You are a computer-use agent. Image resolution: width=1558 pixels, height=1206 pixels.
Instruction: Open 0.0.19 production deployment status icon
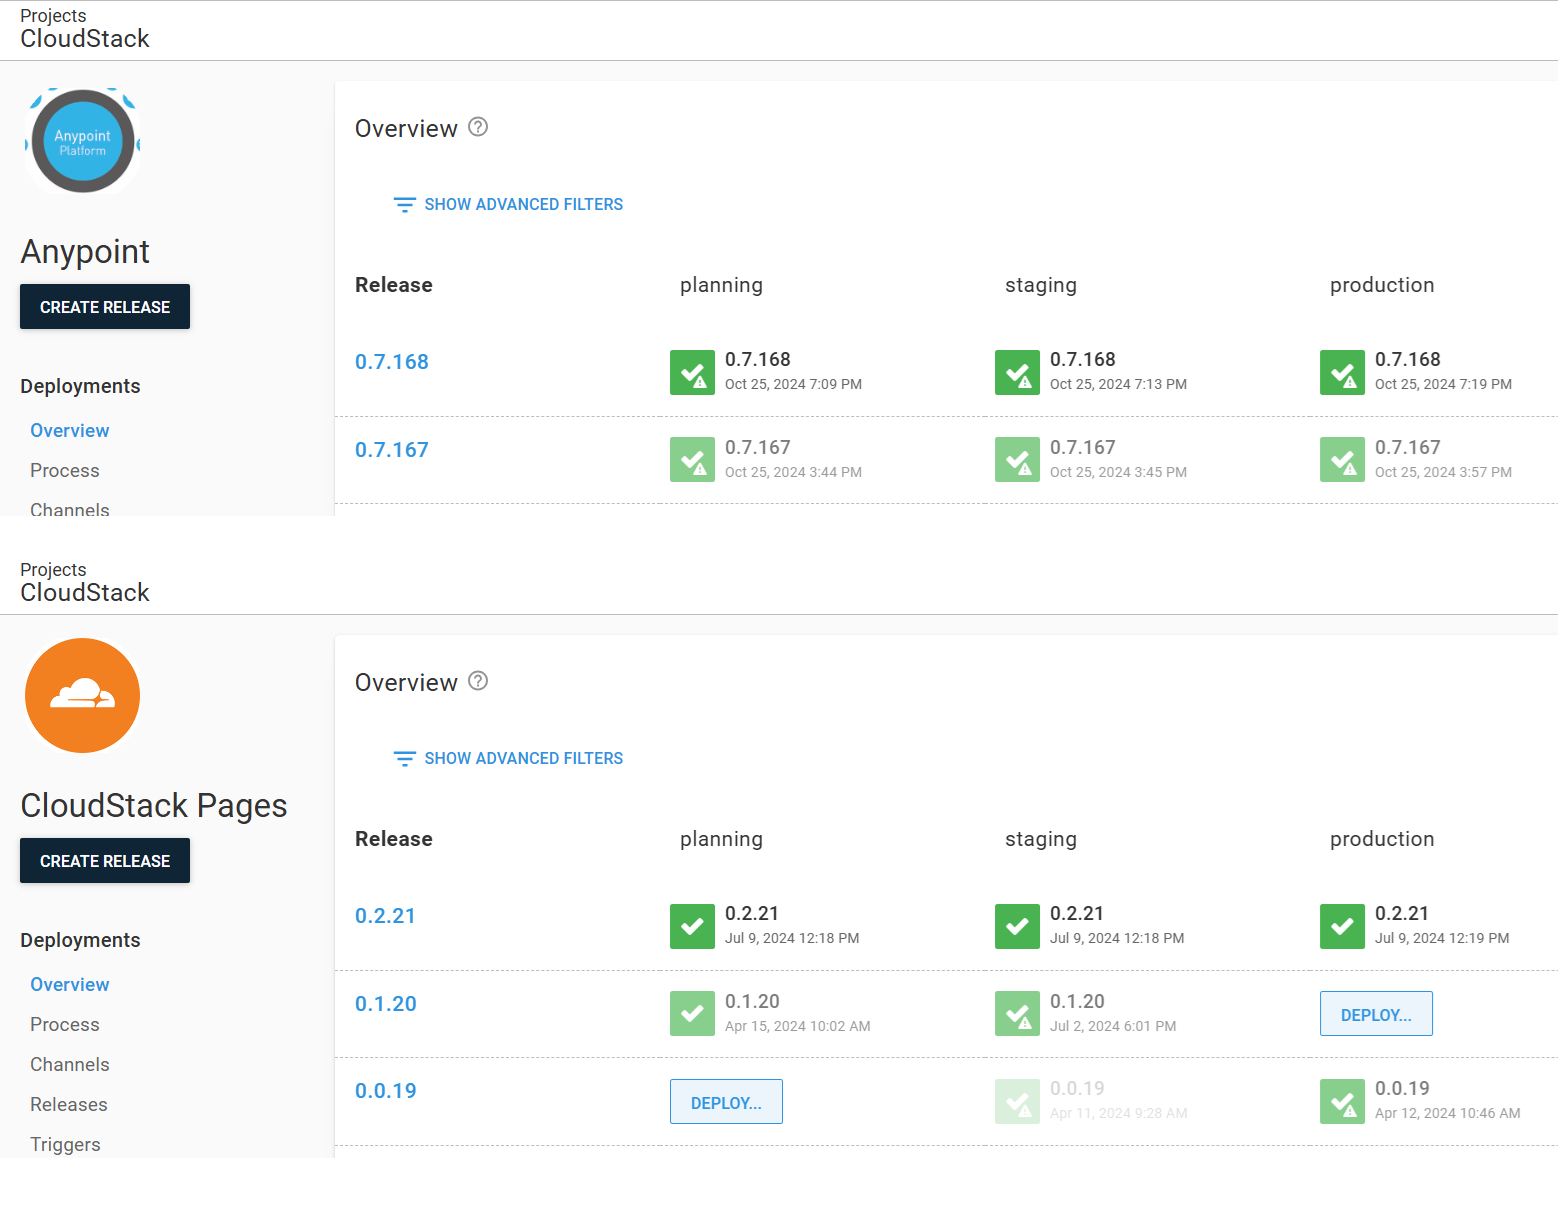(1342, 1101)
